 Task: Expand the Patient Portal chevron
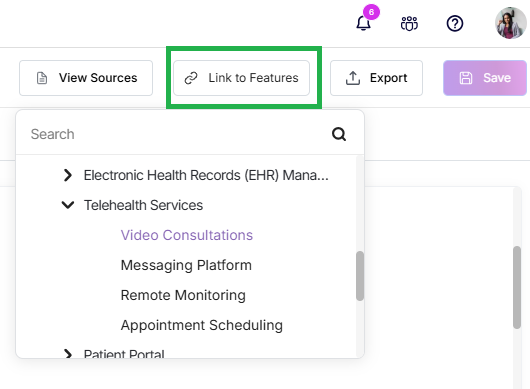point(68,354)
